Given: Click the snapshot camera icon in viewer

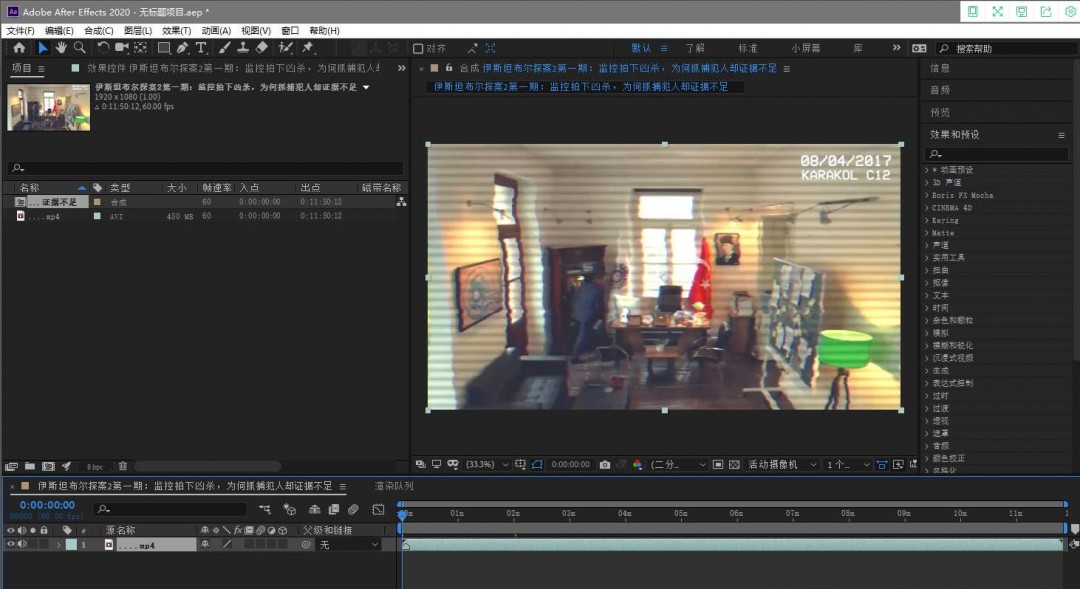Looking at the screenshot, I should [x=605, y=465].
